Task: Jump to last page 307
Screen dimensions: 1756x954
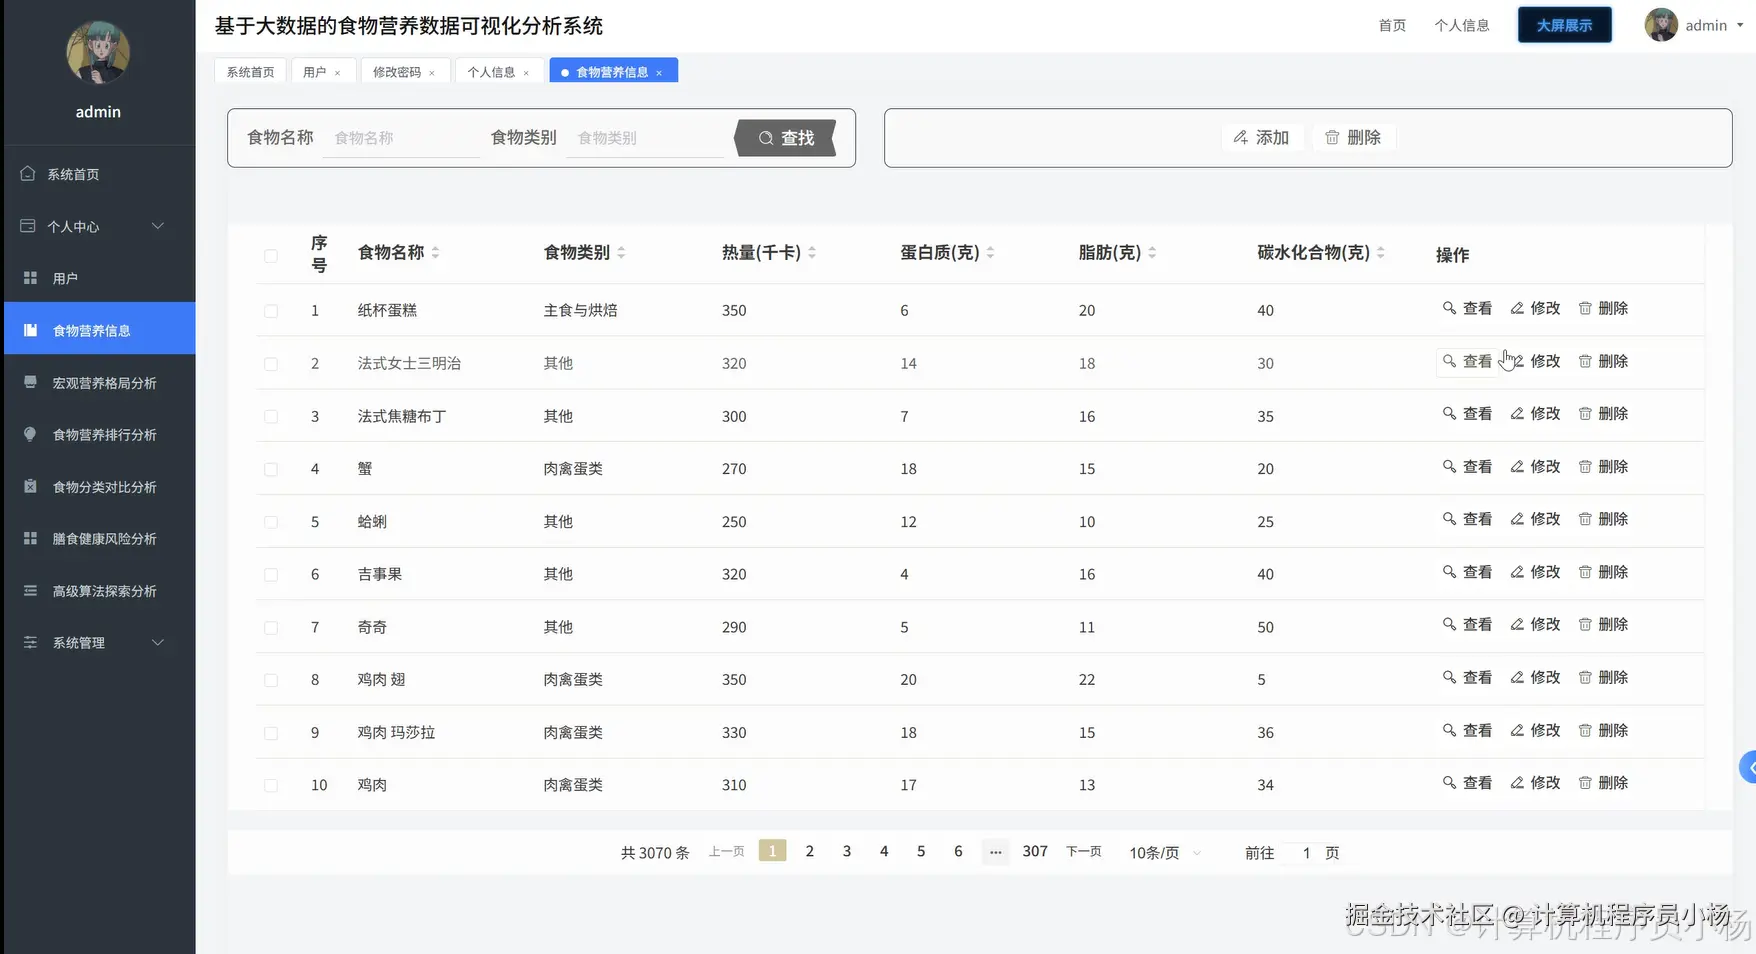Action: (1035, 851)
